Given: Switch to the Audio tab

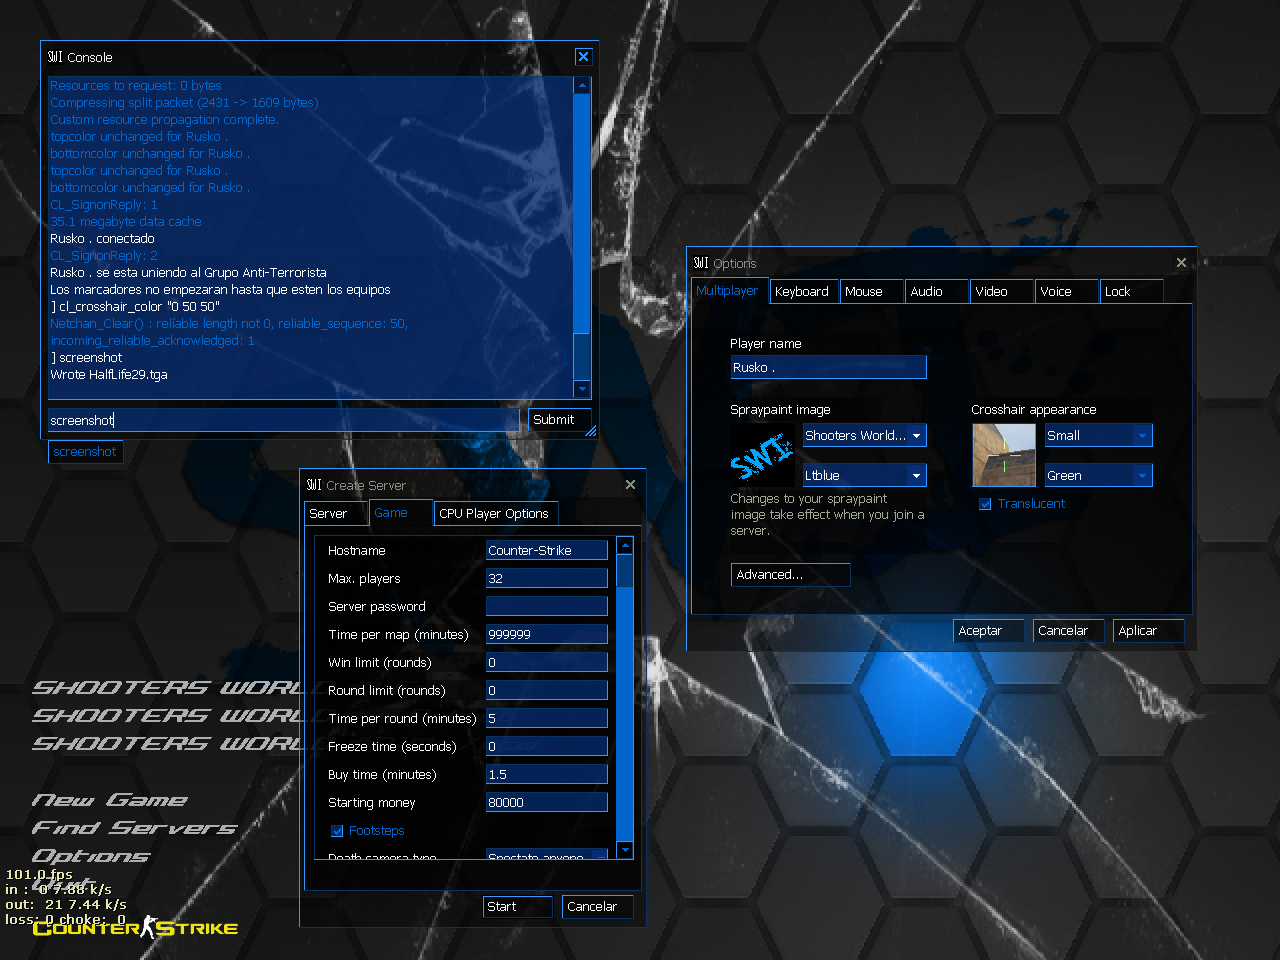Looking at the screenshot, I should [x=937, y=292].
